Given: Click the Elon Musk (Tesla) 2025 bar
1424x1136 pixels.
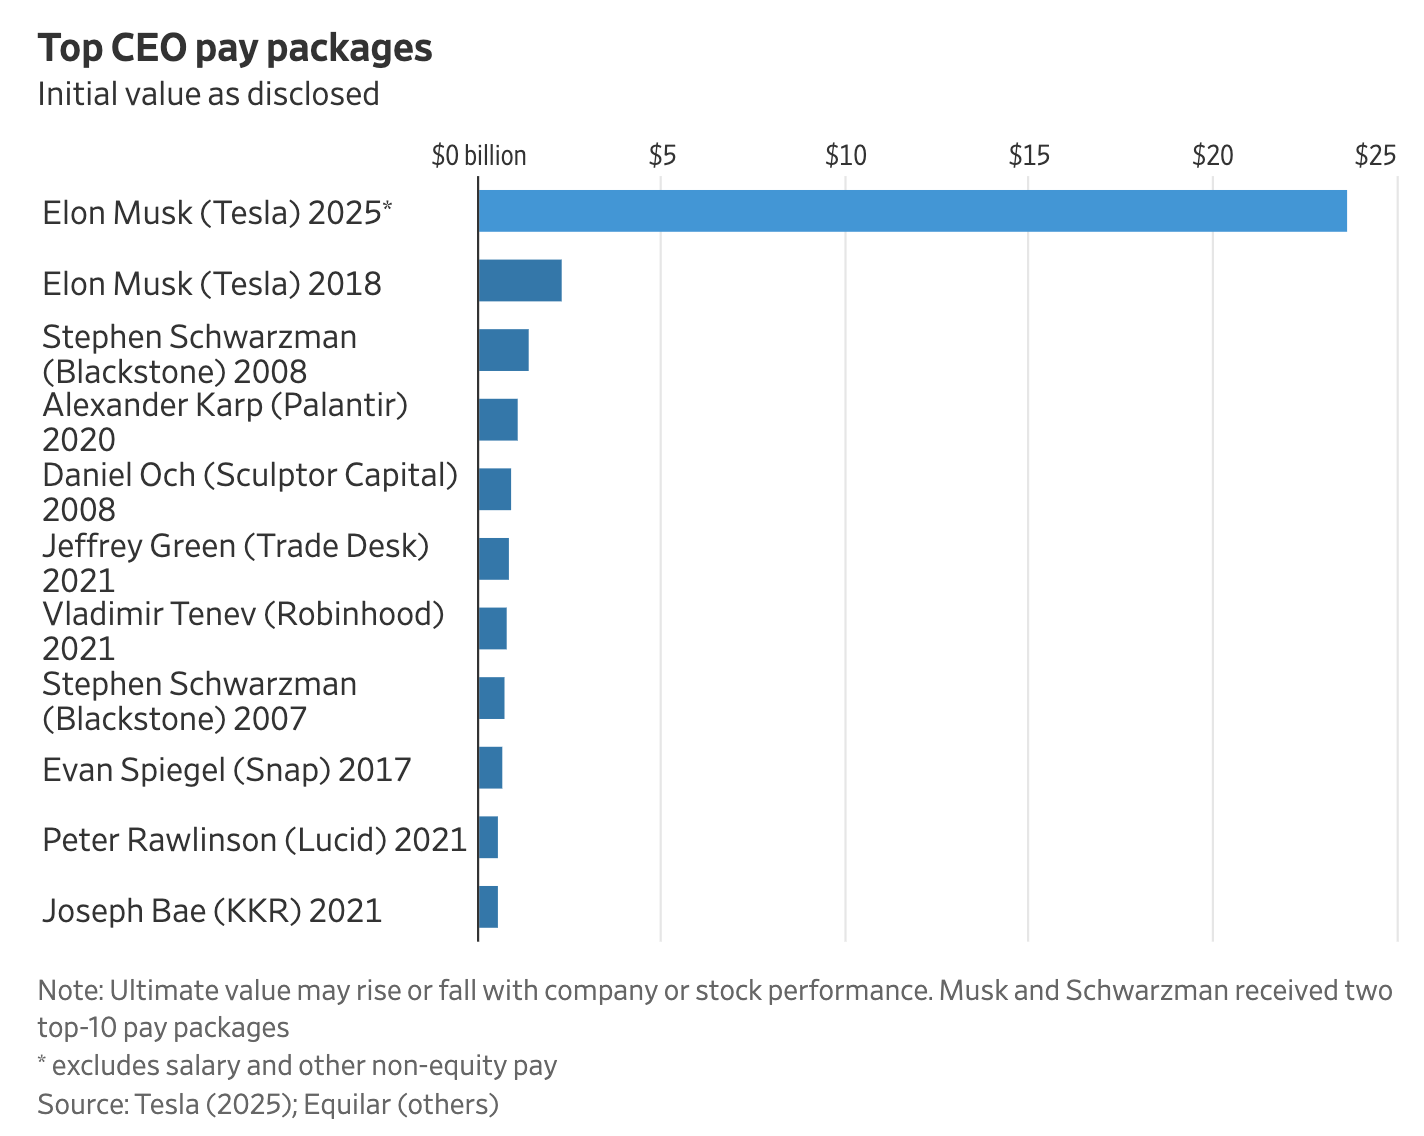Looking at the screenshot, I should pos(912,210).
